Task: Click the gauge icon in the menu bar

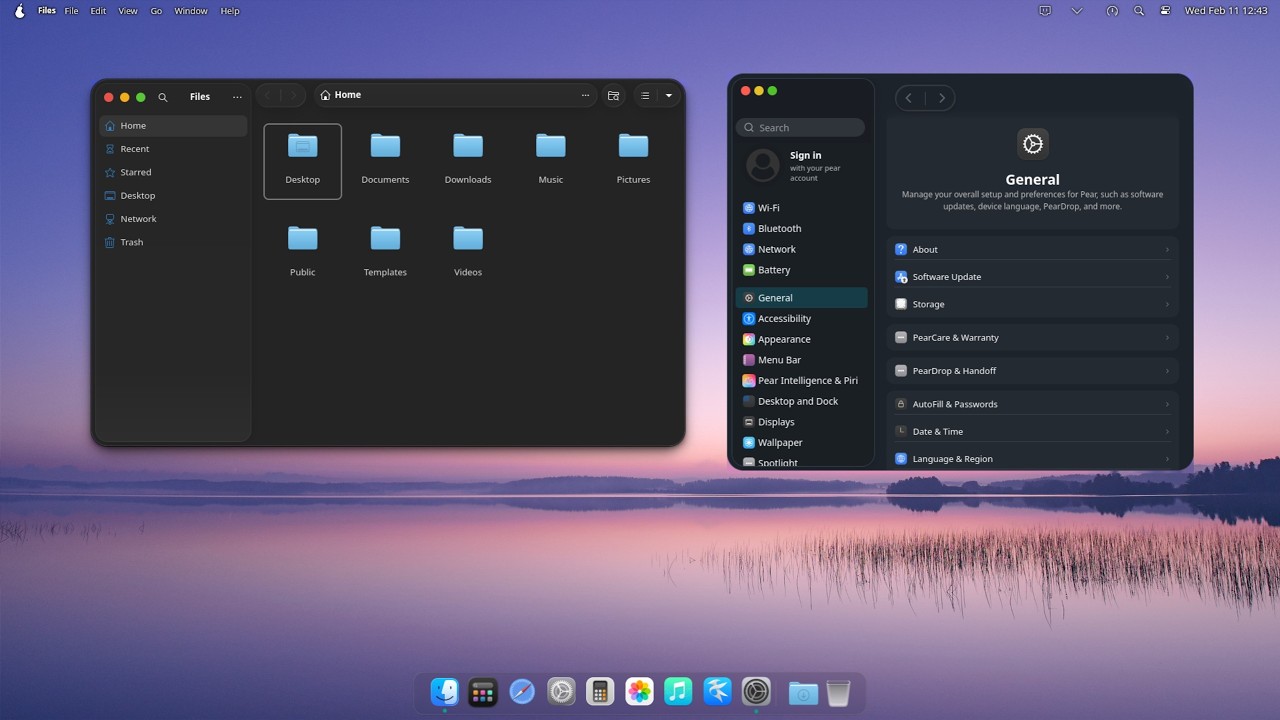Action: tap(1112, 11)
